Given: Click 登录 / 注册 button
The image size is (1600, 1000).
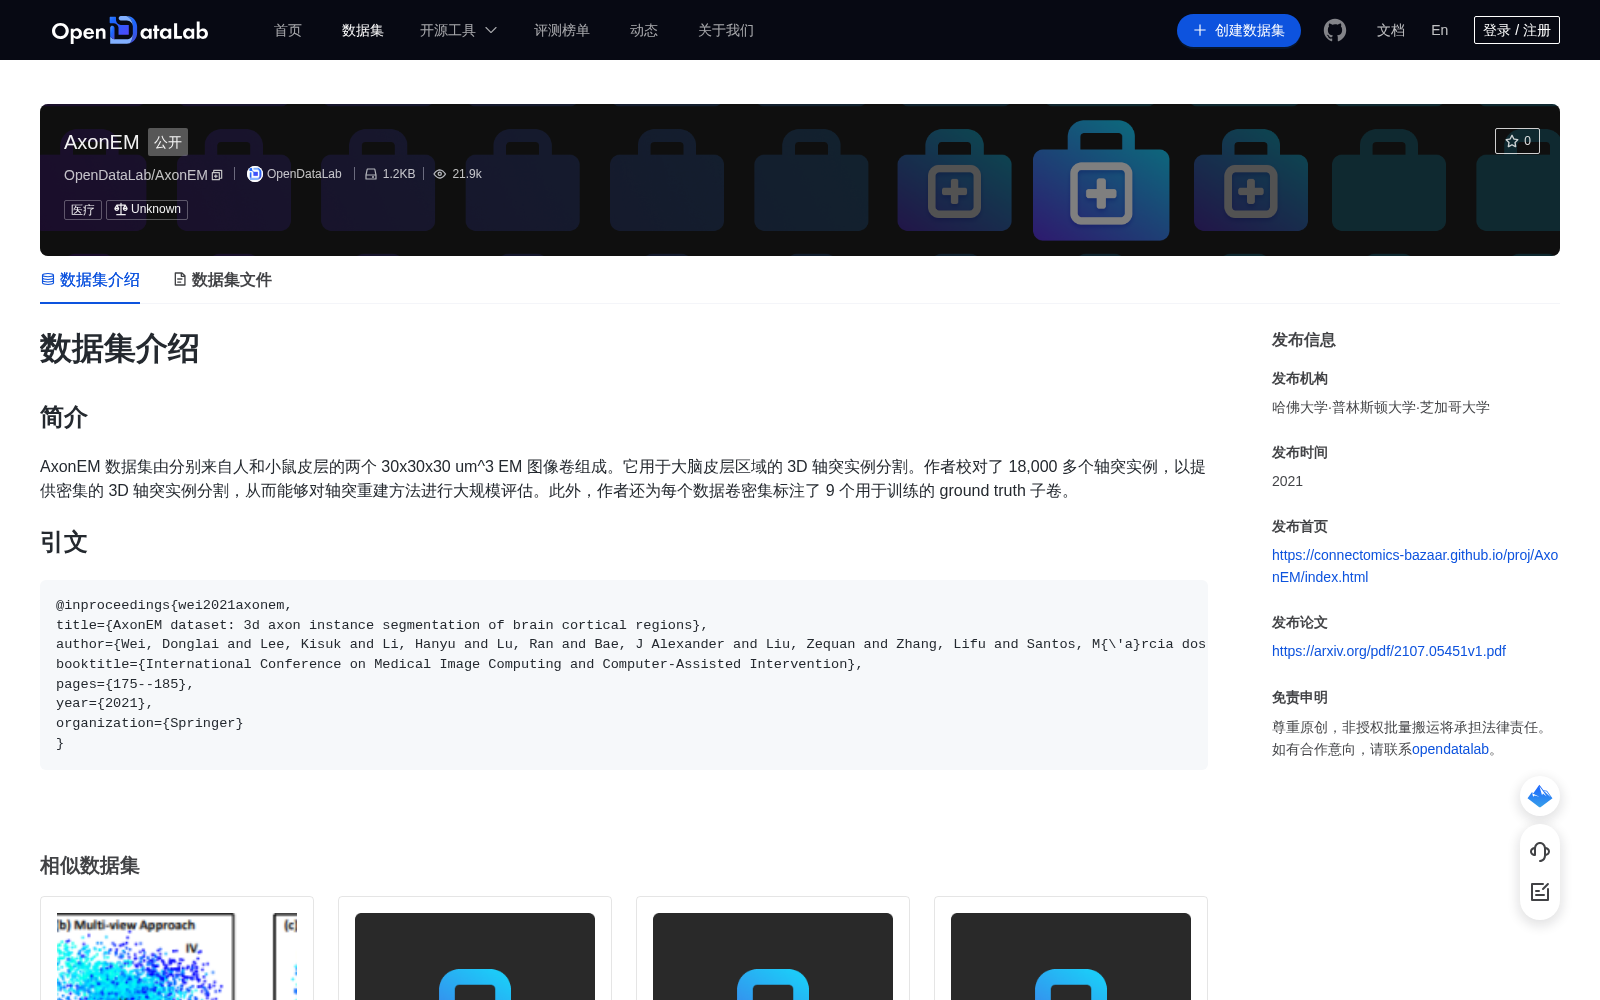Looking at the screenshot, I should pos(1517,30).
